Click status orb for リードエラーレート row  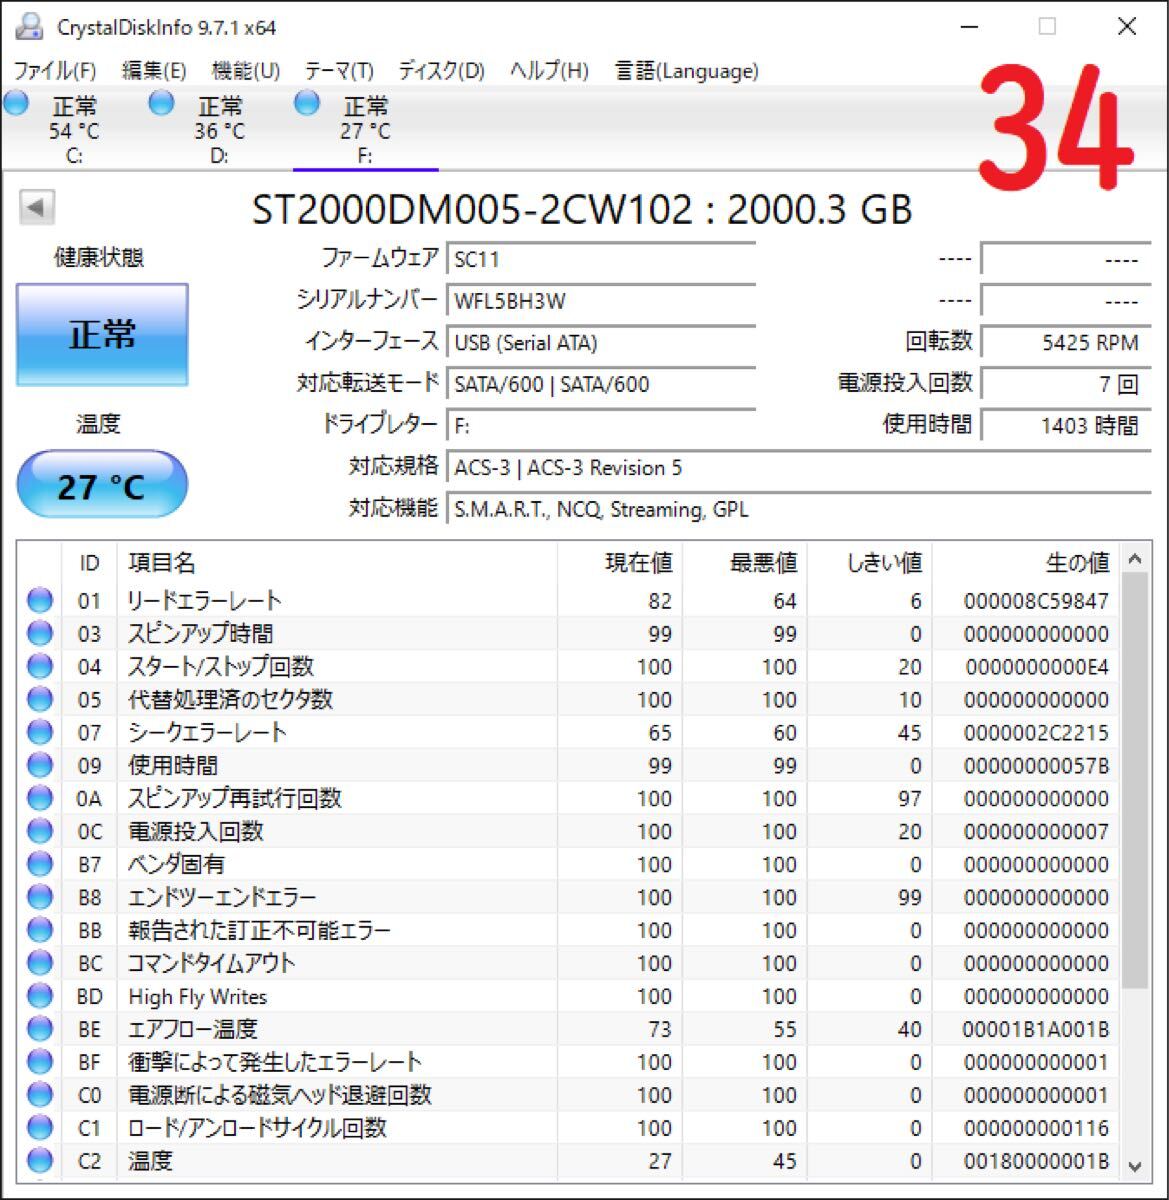point(40,601)
